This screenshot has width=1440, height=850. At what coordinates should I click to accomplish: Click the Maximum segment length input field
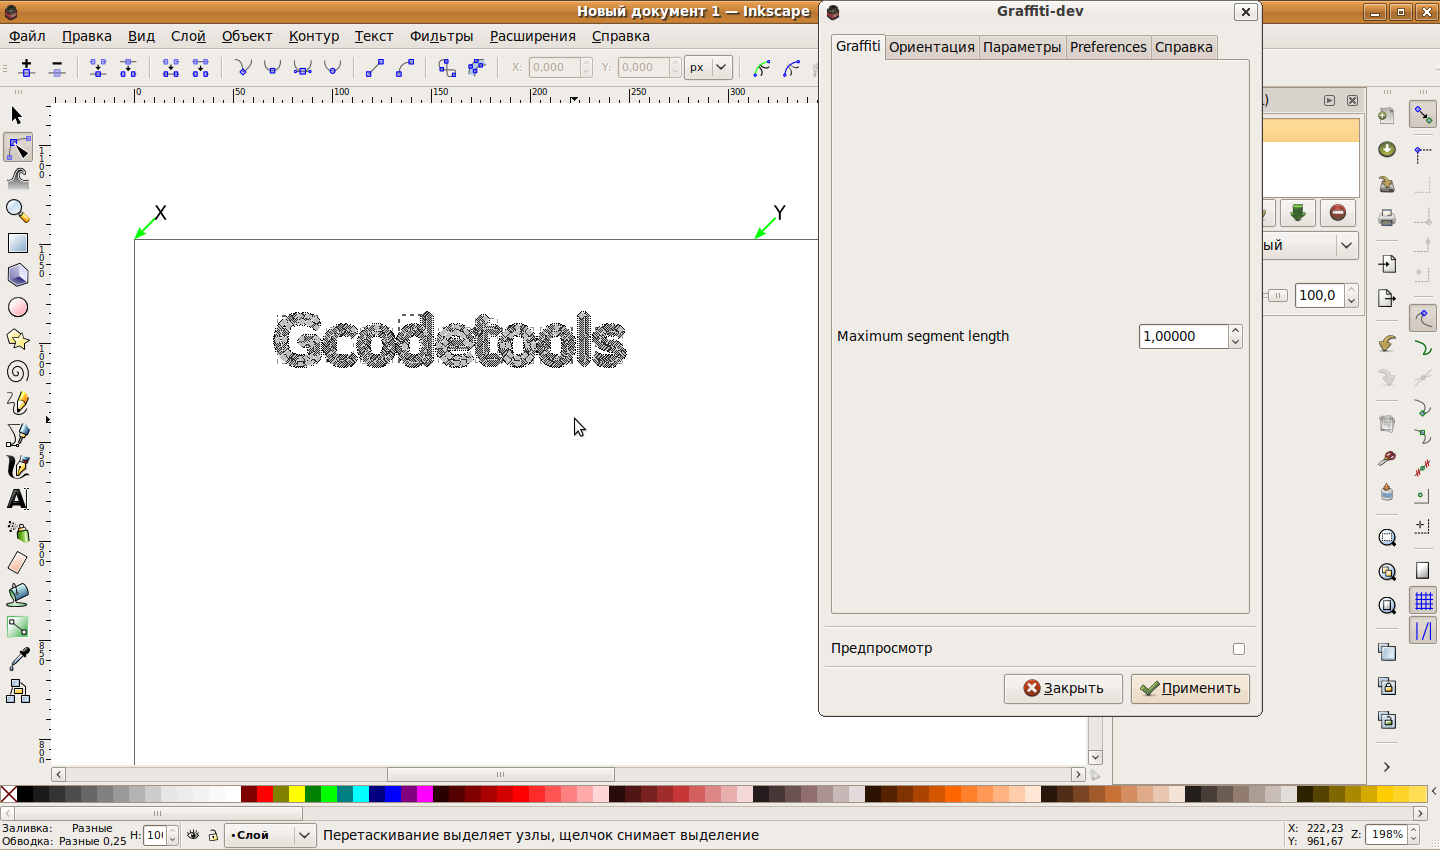(1184, 336)
